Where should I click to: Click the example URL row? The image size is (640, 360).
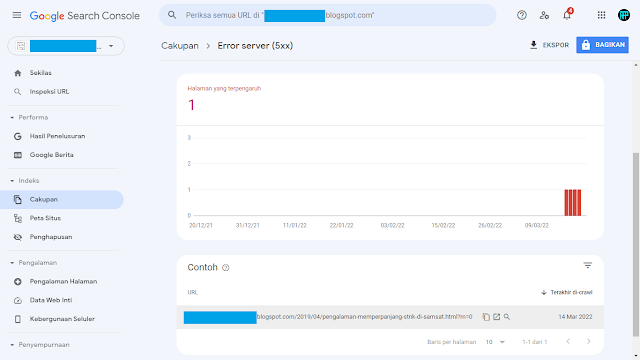coord(390,317)
